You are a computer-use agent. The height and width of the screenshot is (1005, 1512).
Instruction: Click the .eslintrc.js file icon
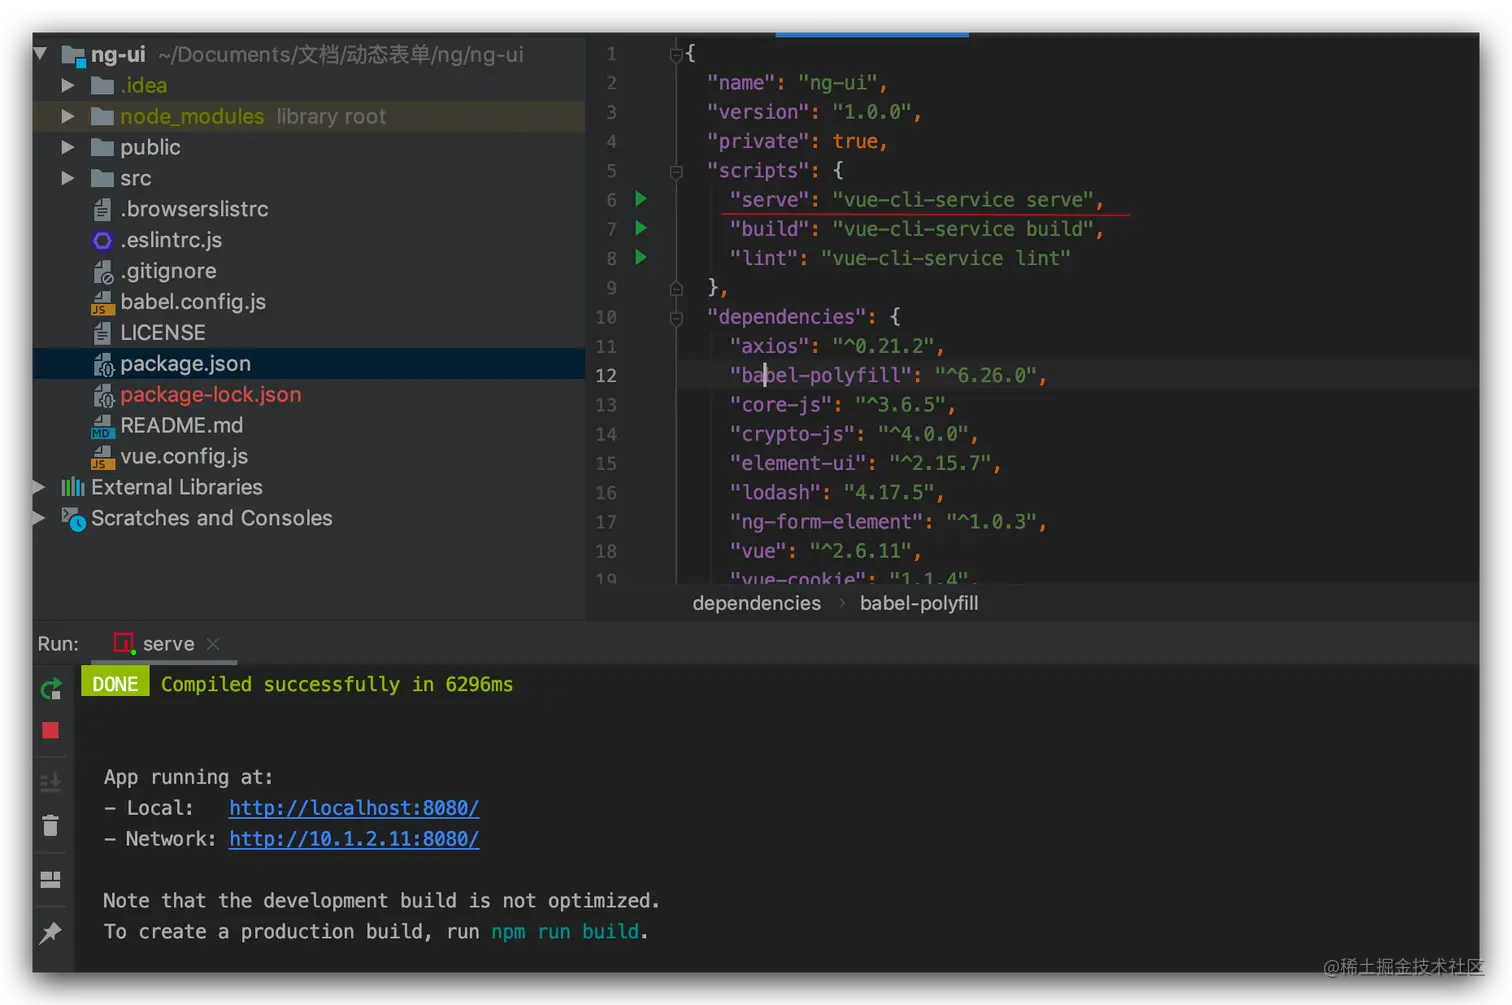[x=102, y=240]
